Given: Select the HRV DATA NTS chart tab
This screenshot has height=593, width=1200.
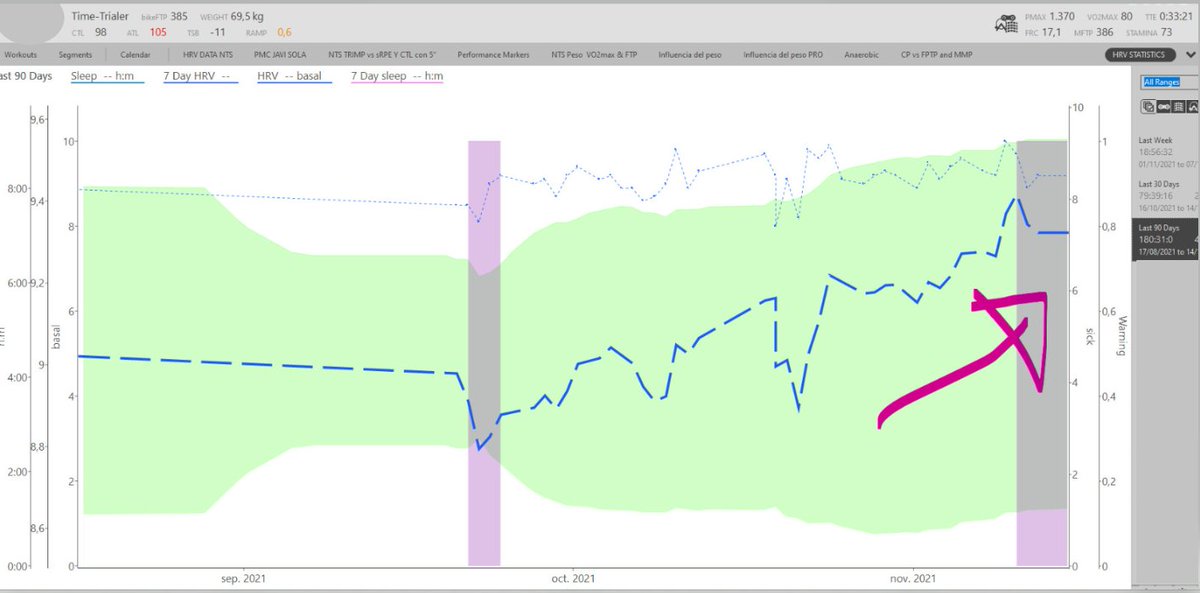Looking at the screenshot, I should (210, 55).
